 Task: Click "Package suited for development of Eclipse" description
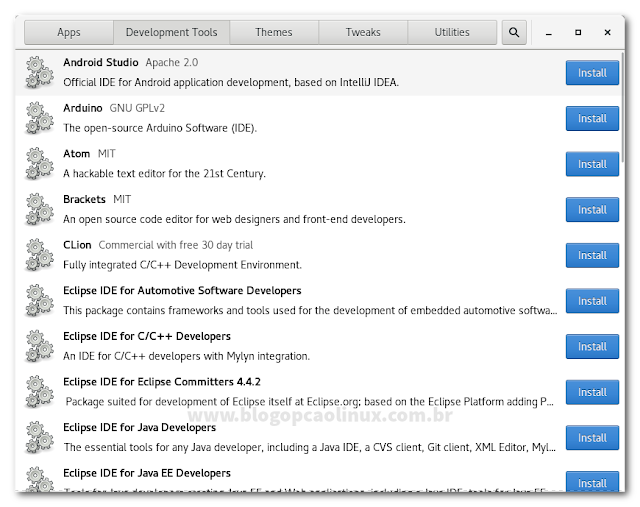pyautogui.click(x=310, y=402)
